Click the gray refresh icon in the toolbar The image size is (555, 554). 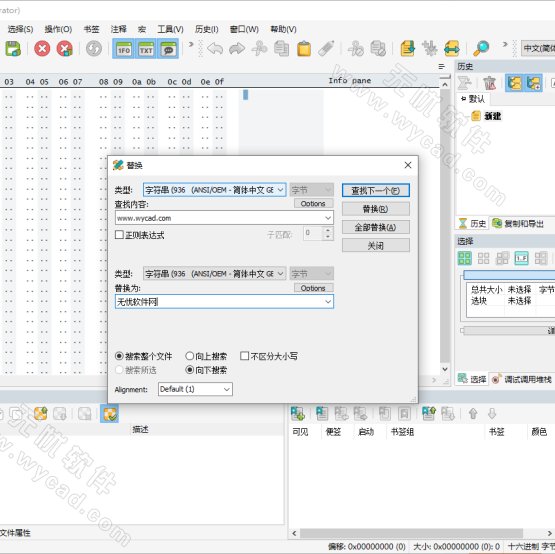pos(94,48)
